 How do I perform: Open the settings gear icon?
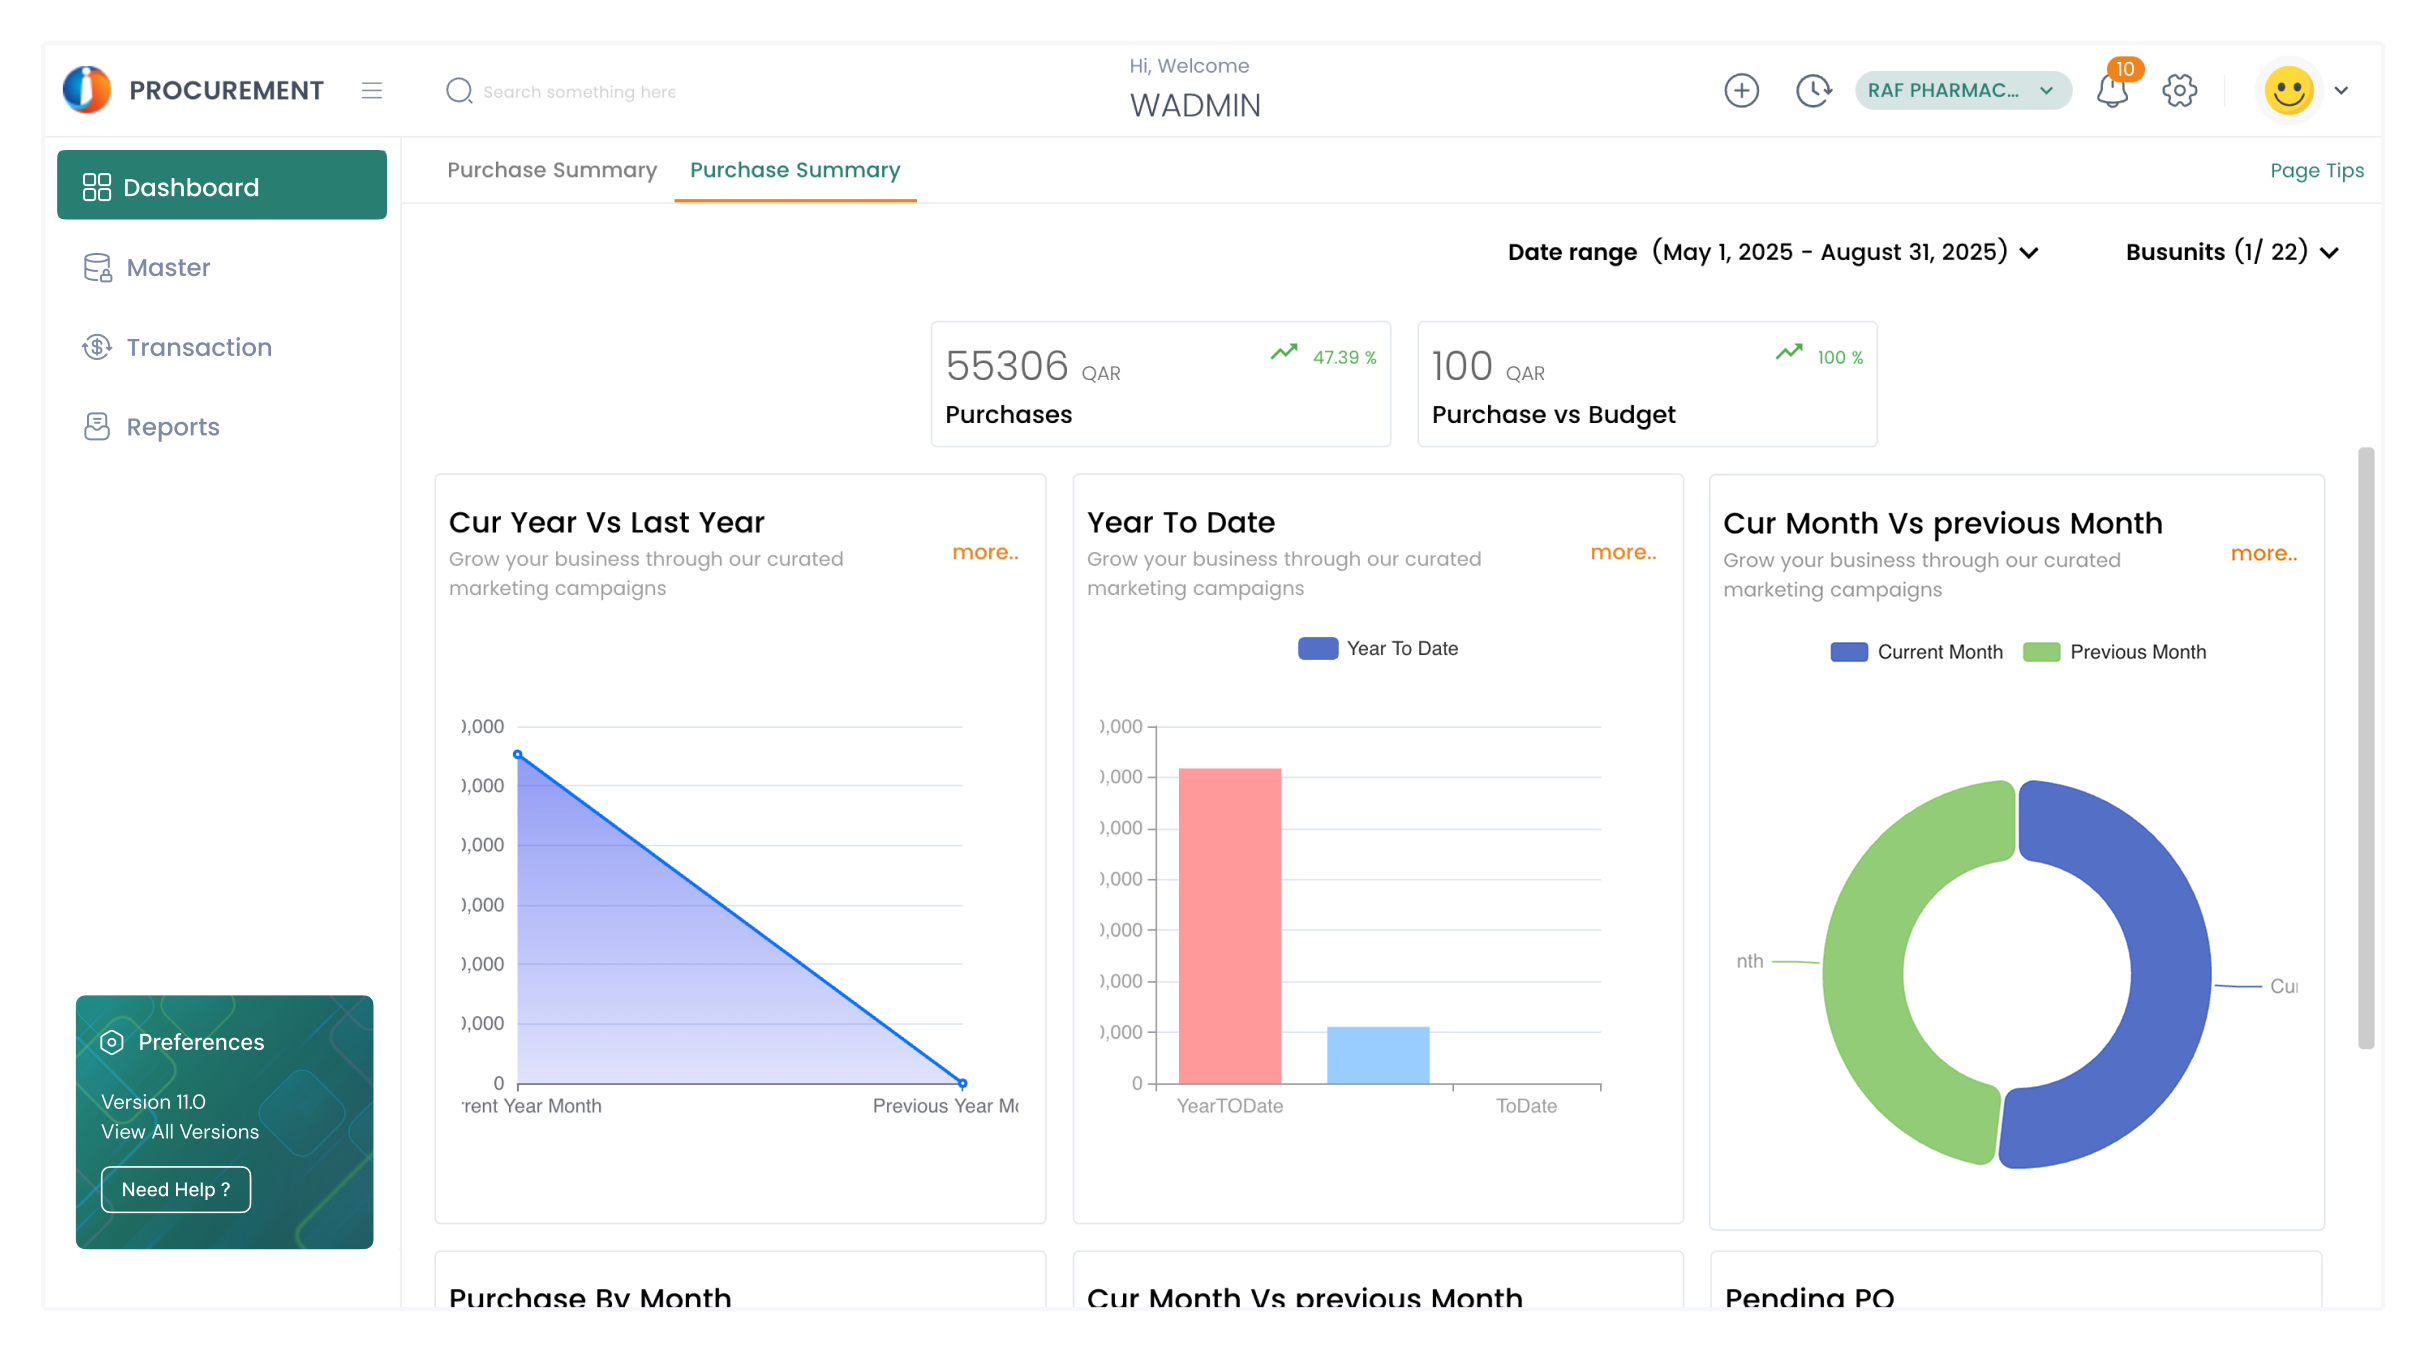pyautogui.click(x=2179, y=90)
